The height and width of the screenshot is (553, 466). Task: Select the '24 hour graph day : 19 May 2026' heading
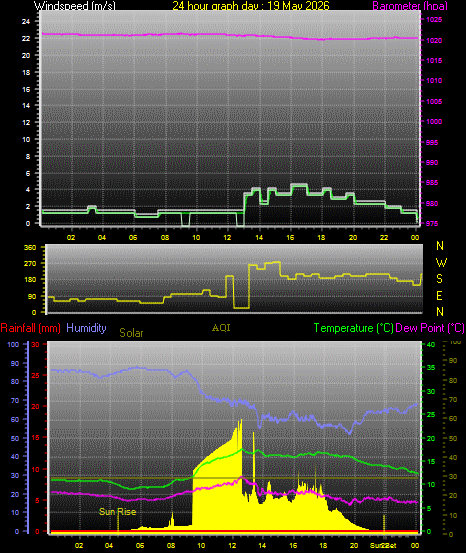[x=251, y=6]
